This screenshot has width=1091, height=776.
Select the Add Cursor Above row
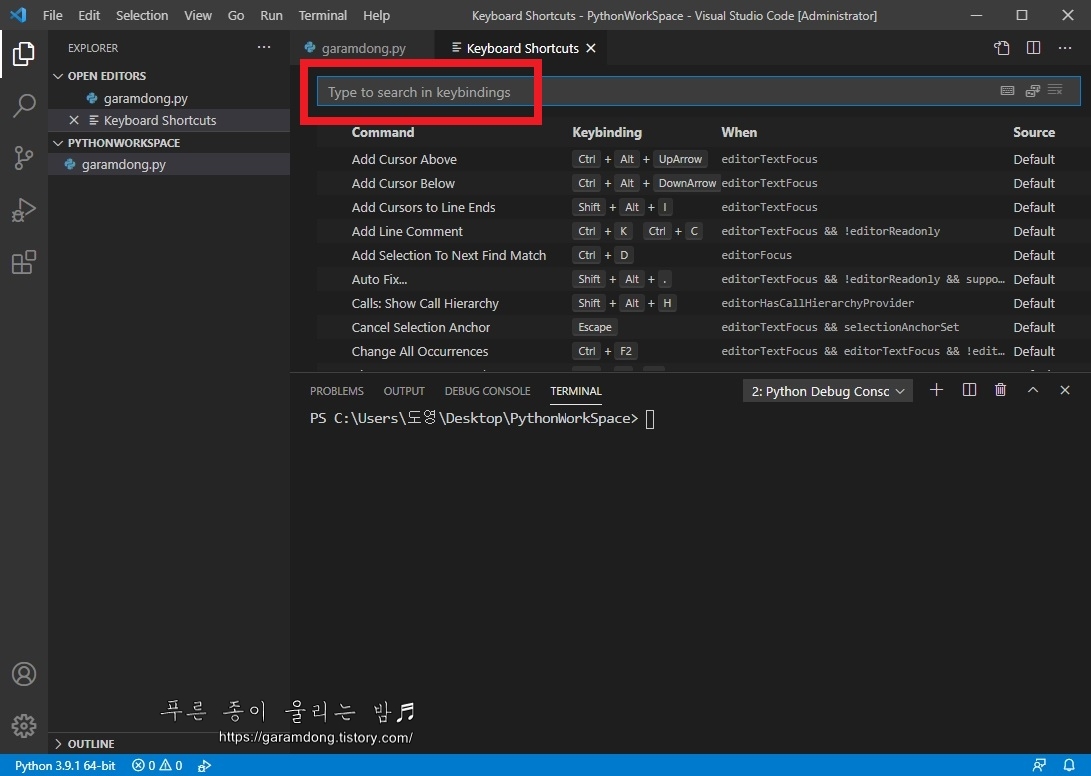[699, 159]
